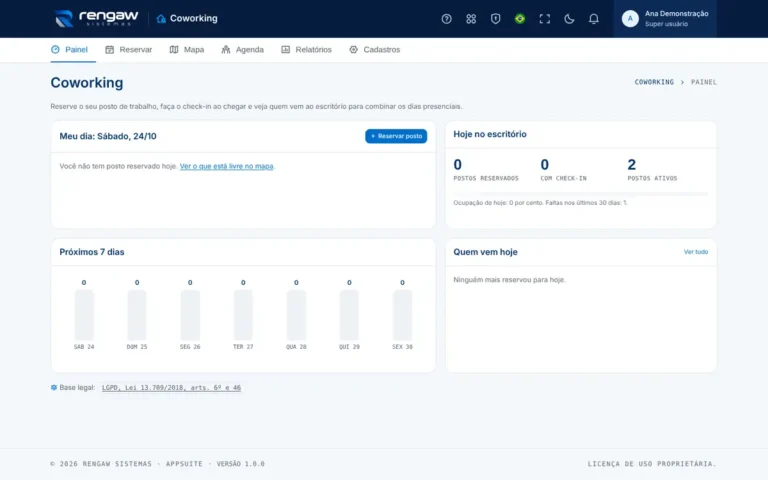Screen dimensions: 768x480
Task: Open the Cadastros tab
Action: pyautogui.click(x=375, y=49)
